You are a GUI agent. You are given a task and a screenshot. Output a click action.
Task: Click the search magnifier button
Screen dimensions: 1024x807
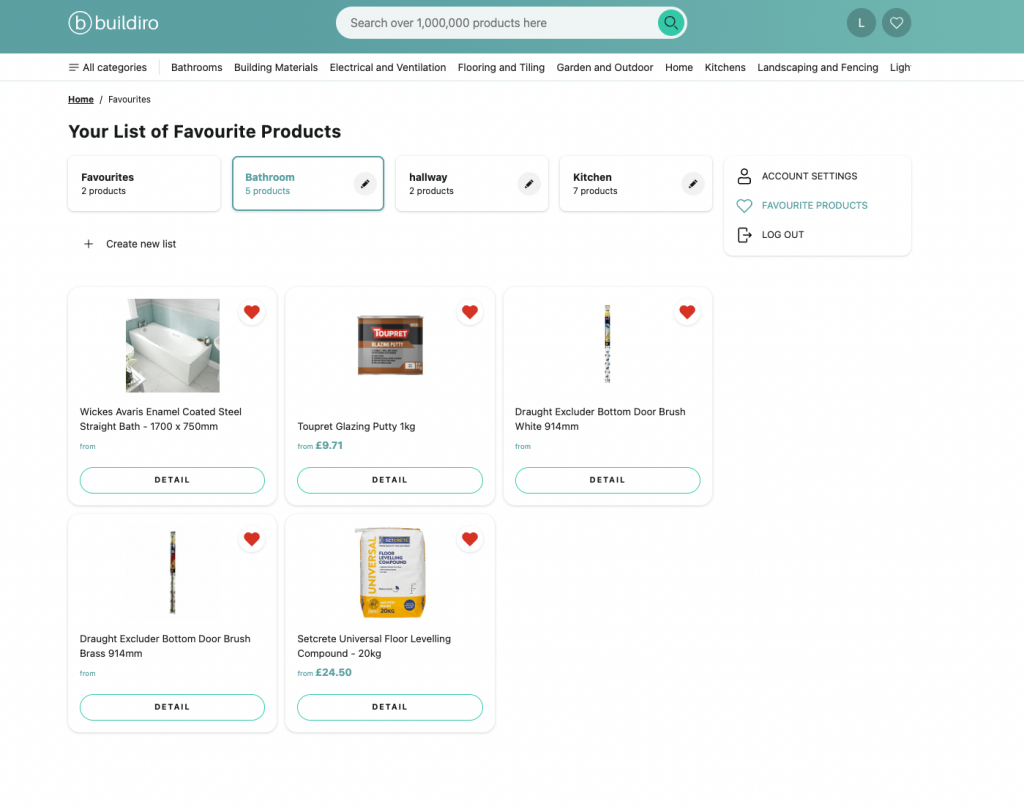[670, 23]
